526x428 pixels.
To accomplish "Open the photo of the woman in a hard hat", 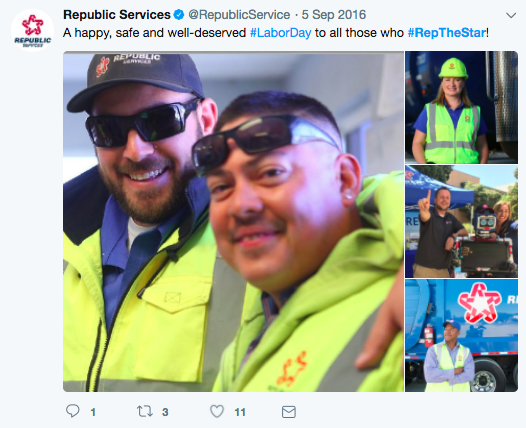I will [462, 107].
